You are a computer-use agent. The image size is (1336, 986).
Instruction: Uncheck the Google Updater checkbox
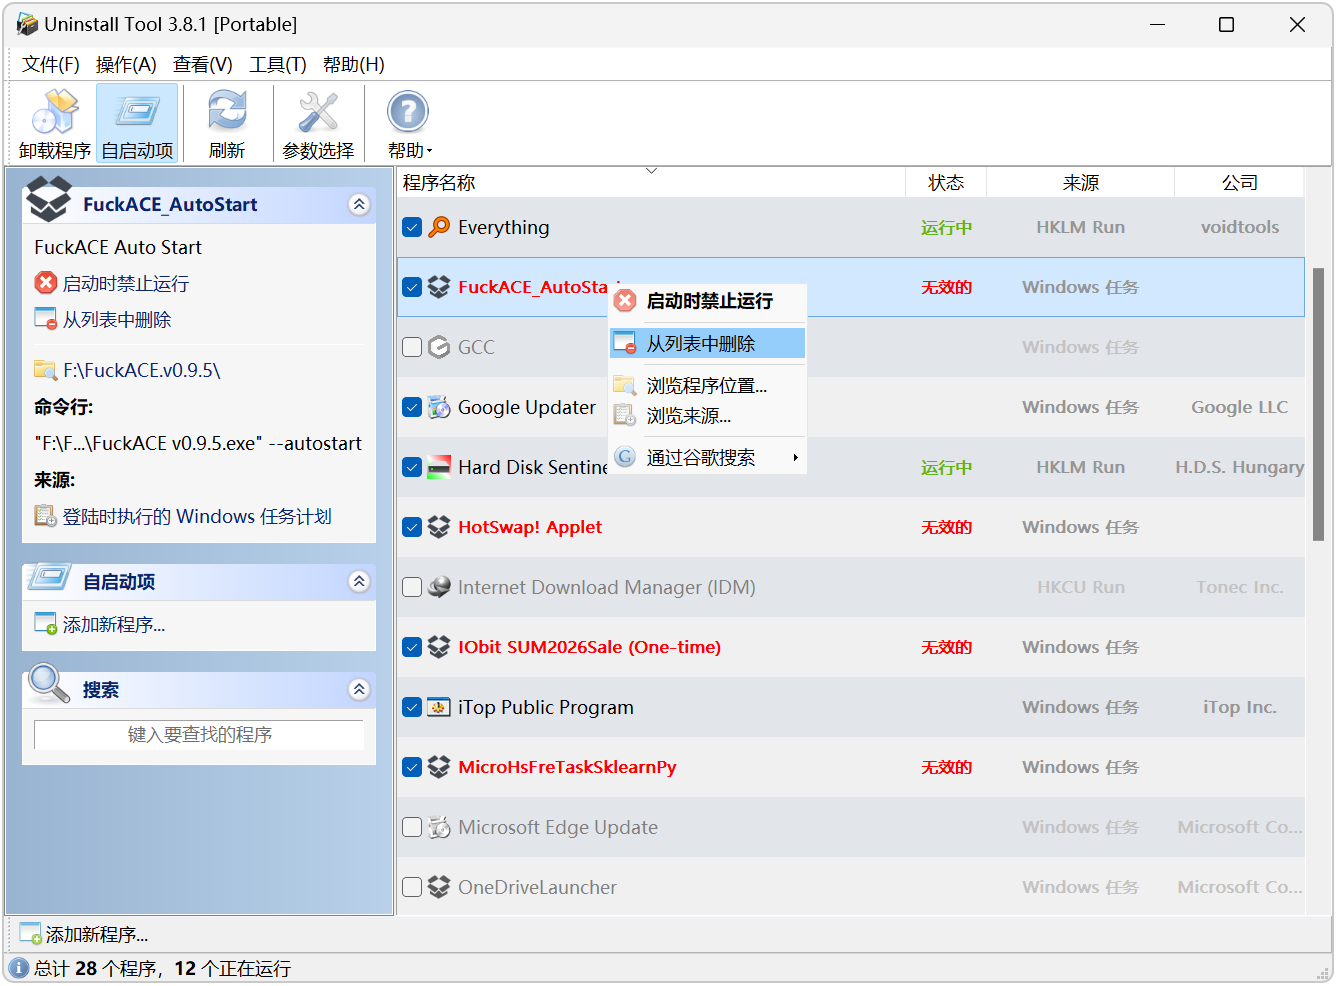coord(412,407)
